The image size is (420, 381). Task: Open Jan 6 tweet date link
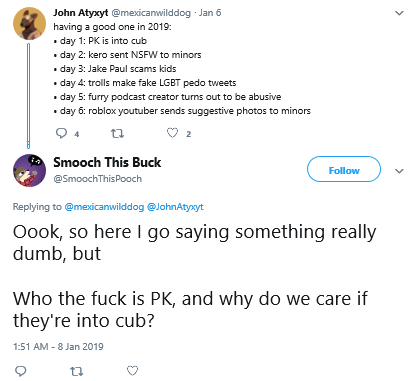210,13
